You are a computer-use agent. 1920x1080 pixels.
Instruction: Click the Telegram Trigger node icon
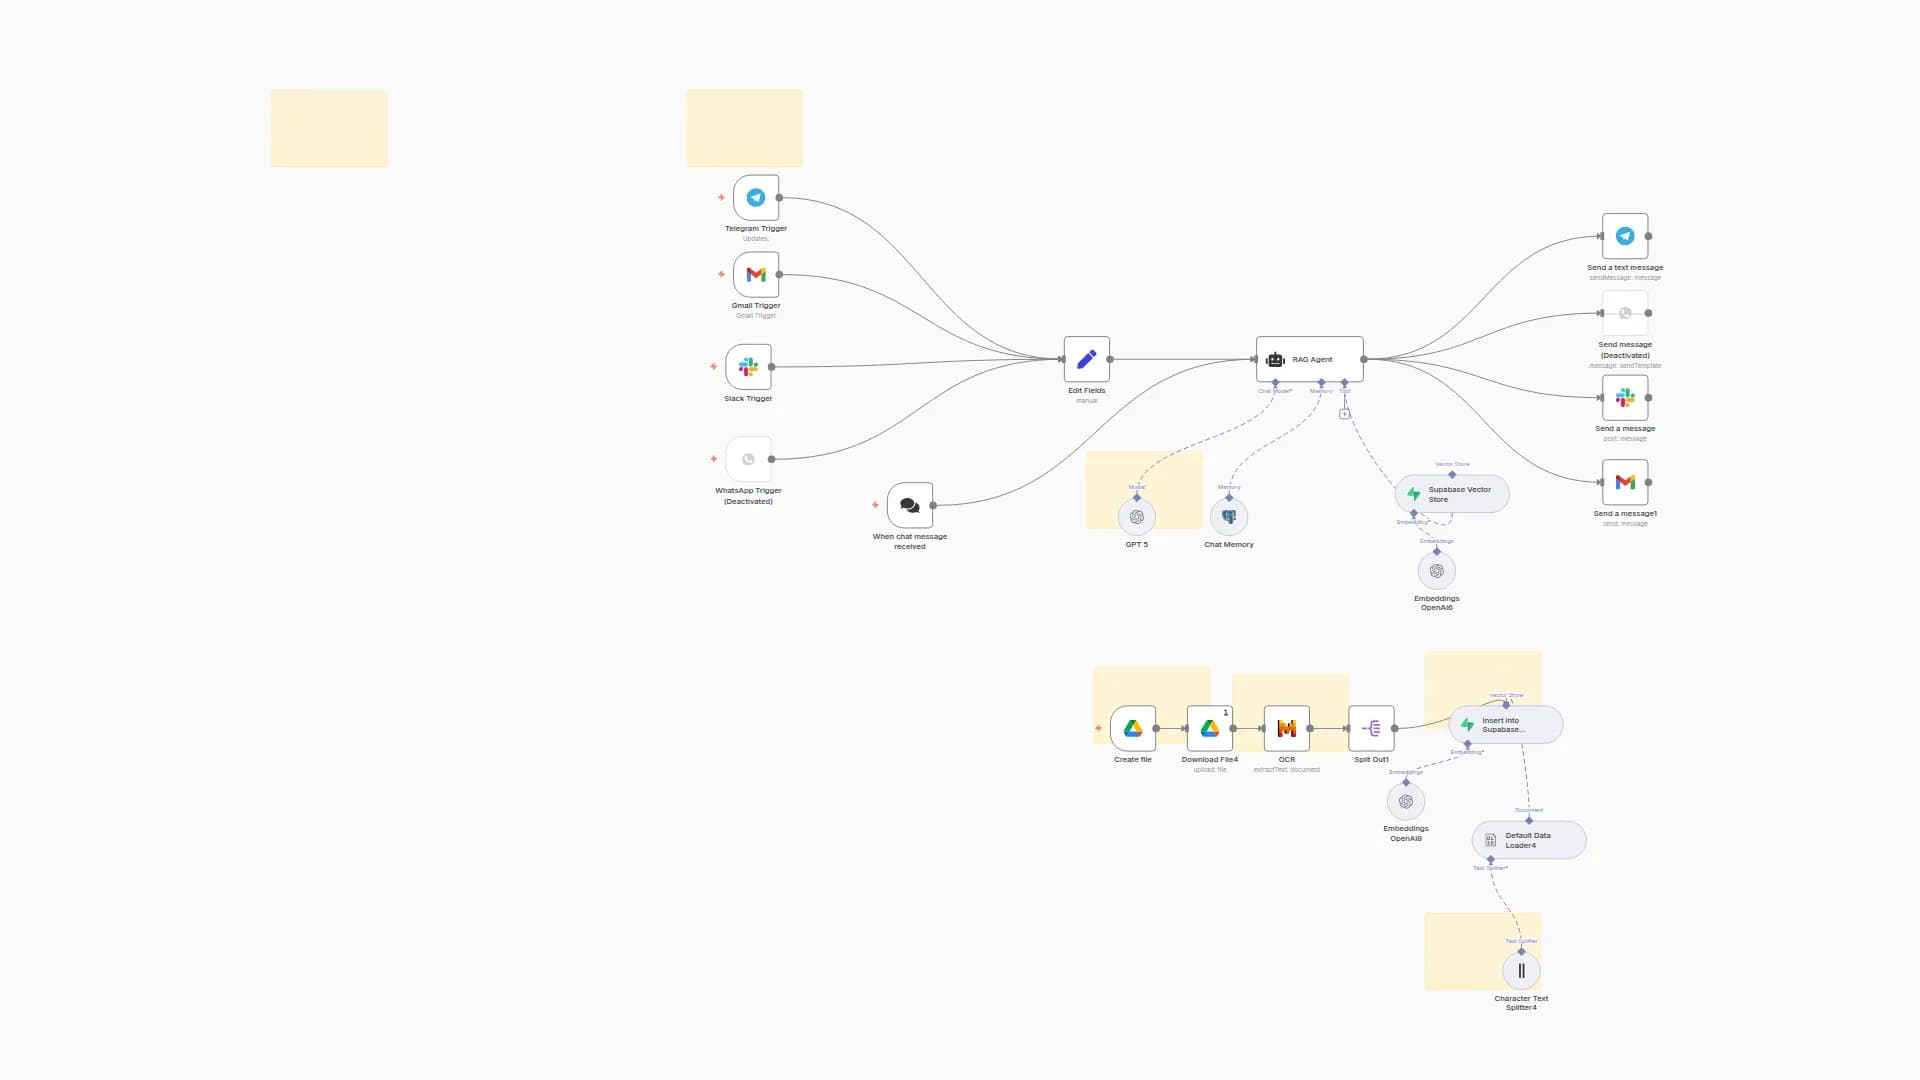pyautogui.click(x=756, y=198)
